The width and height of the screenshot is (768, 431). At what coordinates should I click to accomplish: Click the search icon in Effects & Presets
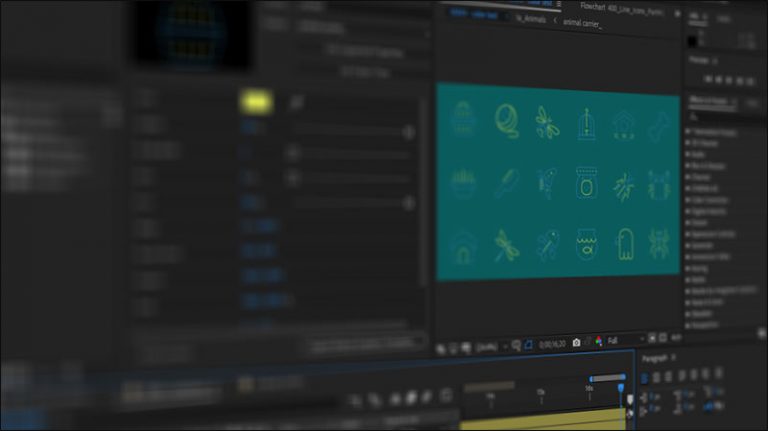coord(694,116)
